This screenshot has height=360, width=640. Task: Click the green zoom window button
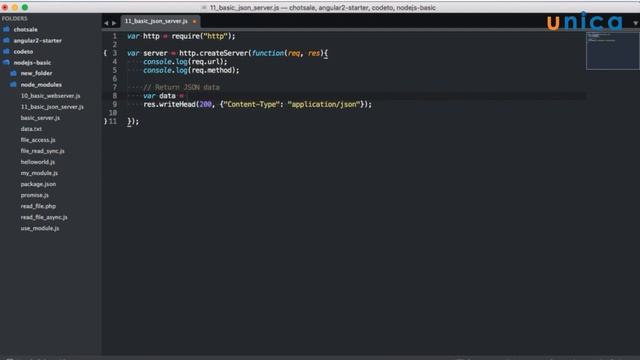[25, 7]
